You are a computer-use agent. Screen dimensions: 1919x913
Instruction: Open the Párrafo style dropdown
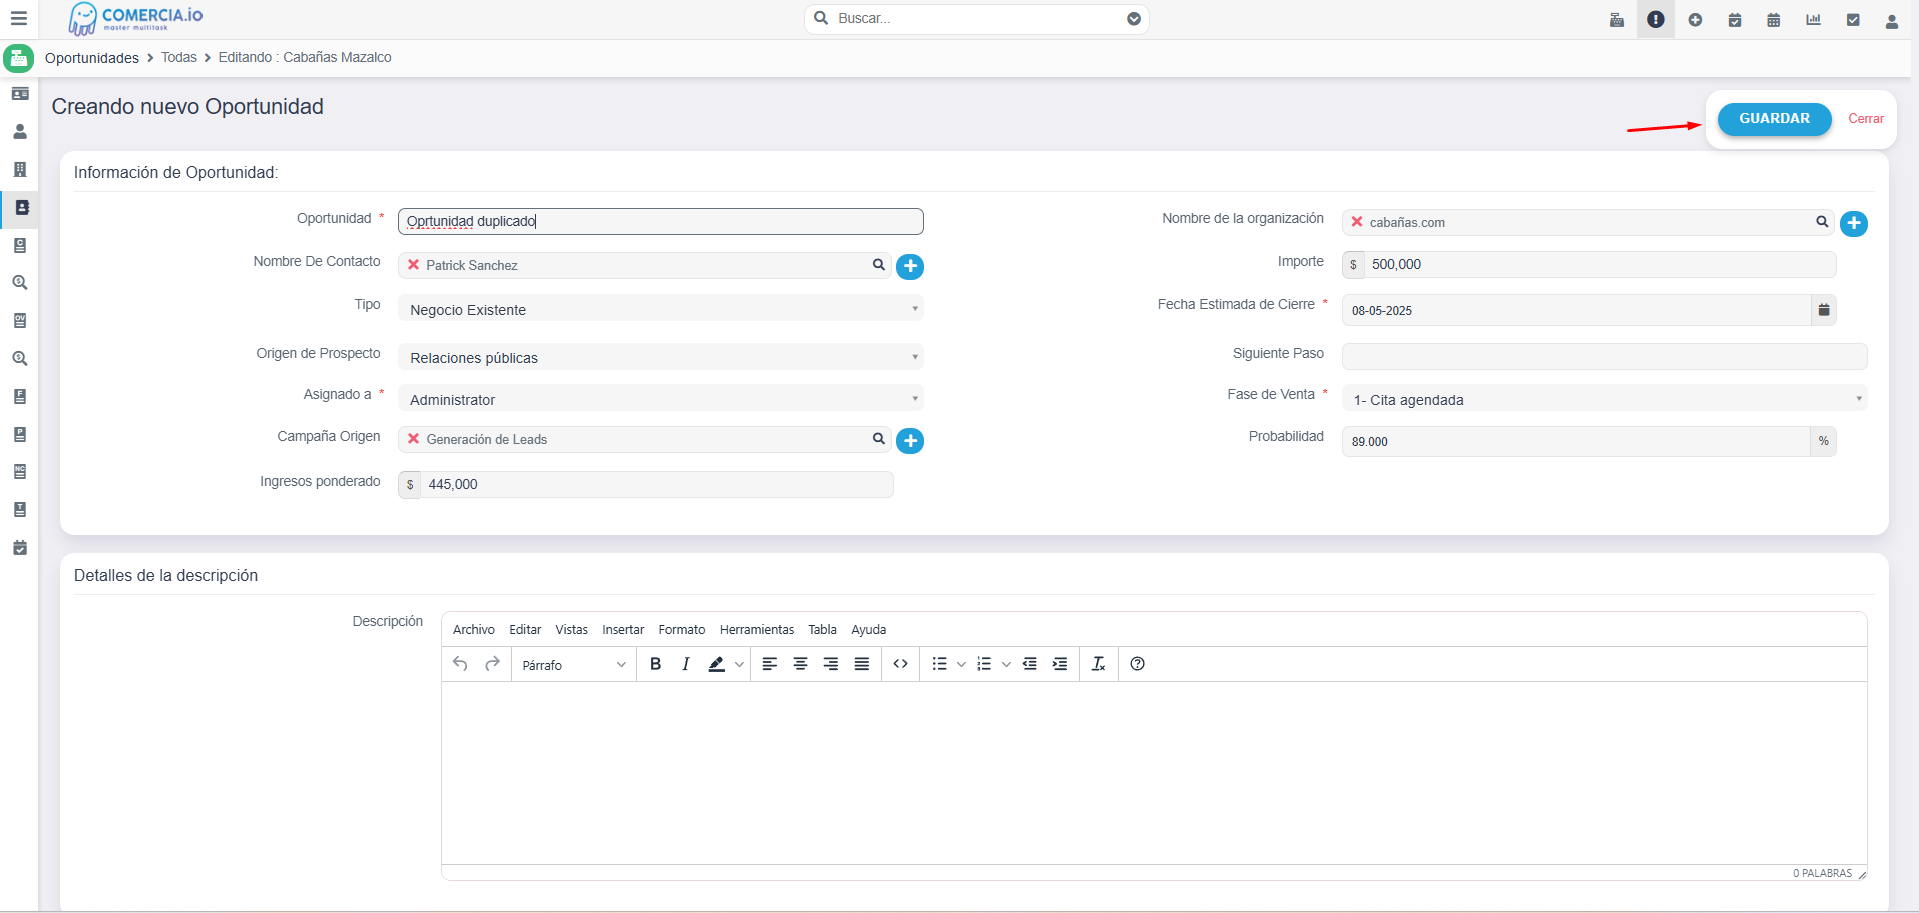point(573,665)
